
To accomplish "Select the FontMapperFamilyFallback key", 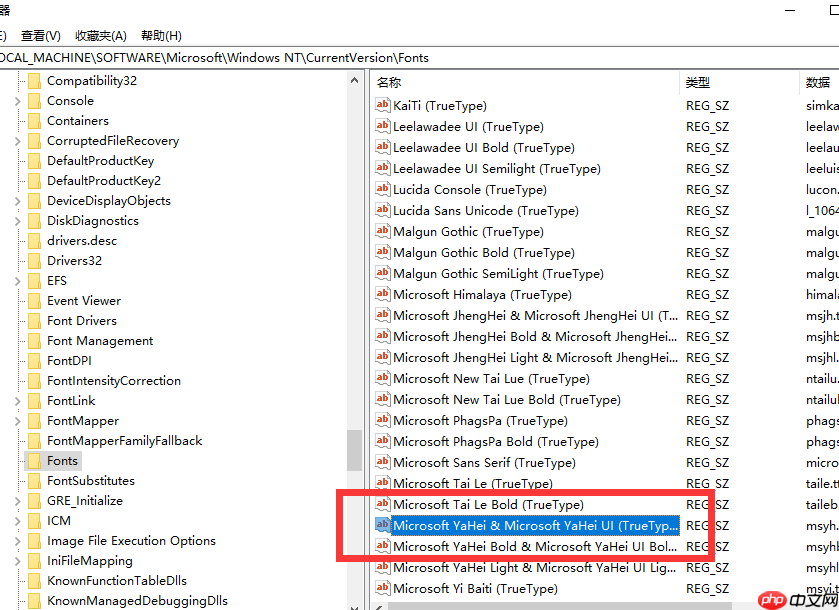I will click(124, 441).
